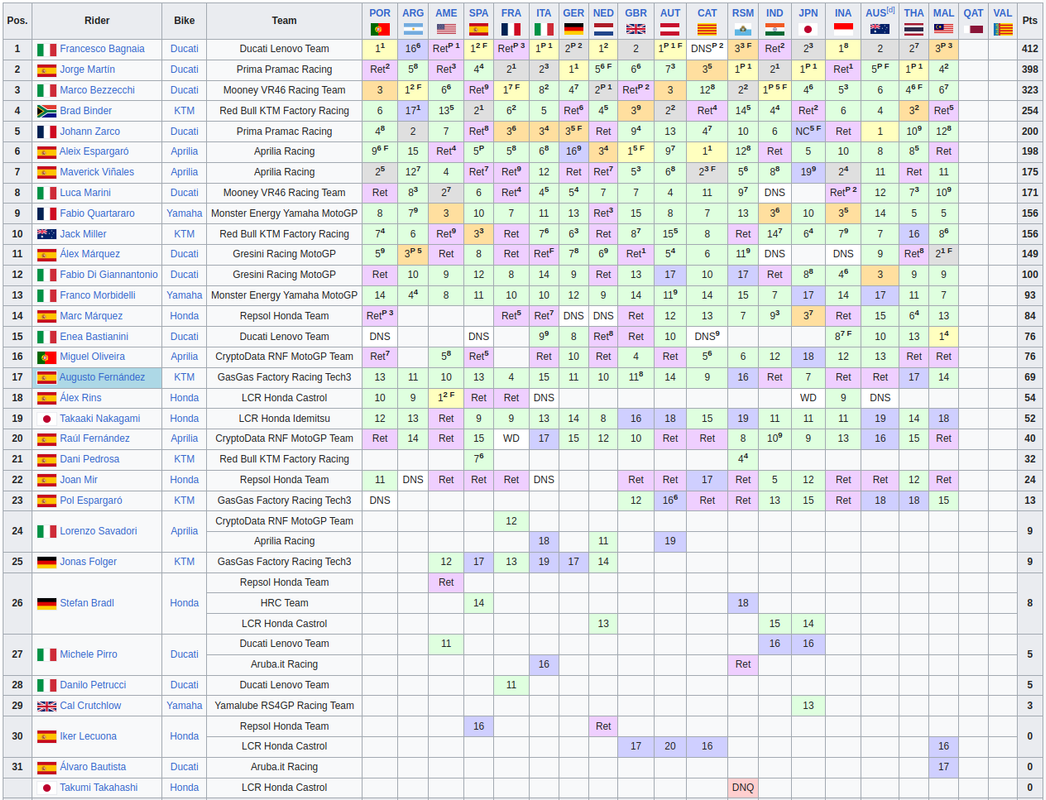Click the WD cell in Álex Rins' row
The width and height of the screenshot is (1046, 800).
808,398
